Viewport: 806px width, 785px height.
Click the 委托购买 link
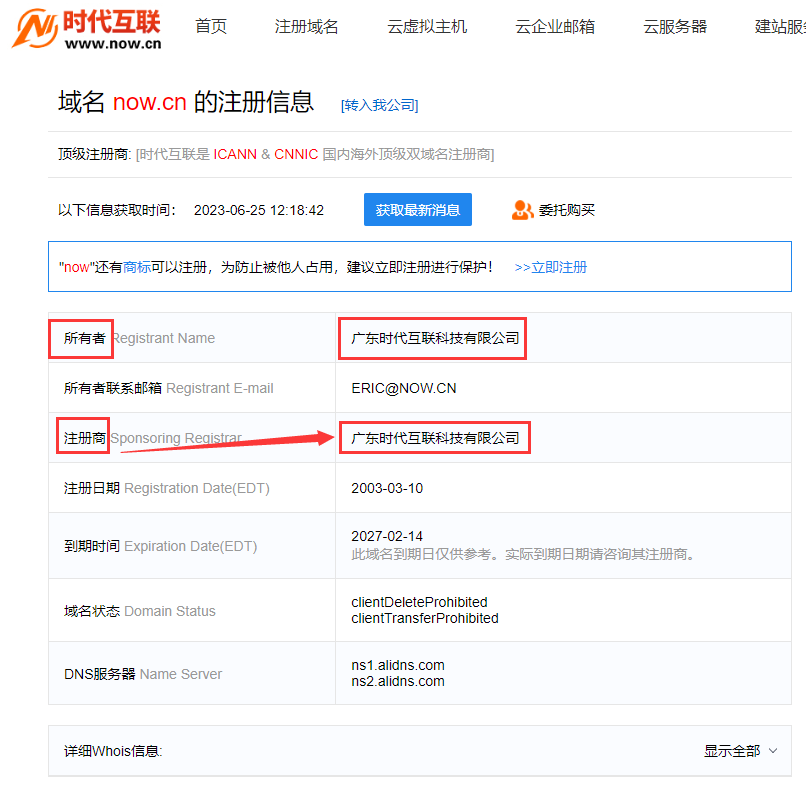(566, 210)
